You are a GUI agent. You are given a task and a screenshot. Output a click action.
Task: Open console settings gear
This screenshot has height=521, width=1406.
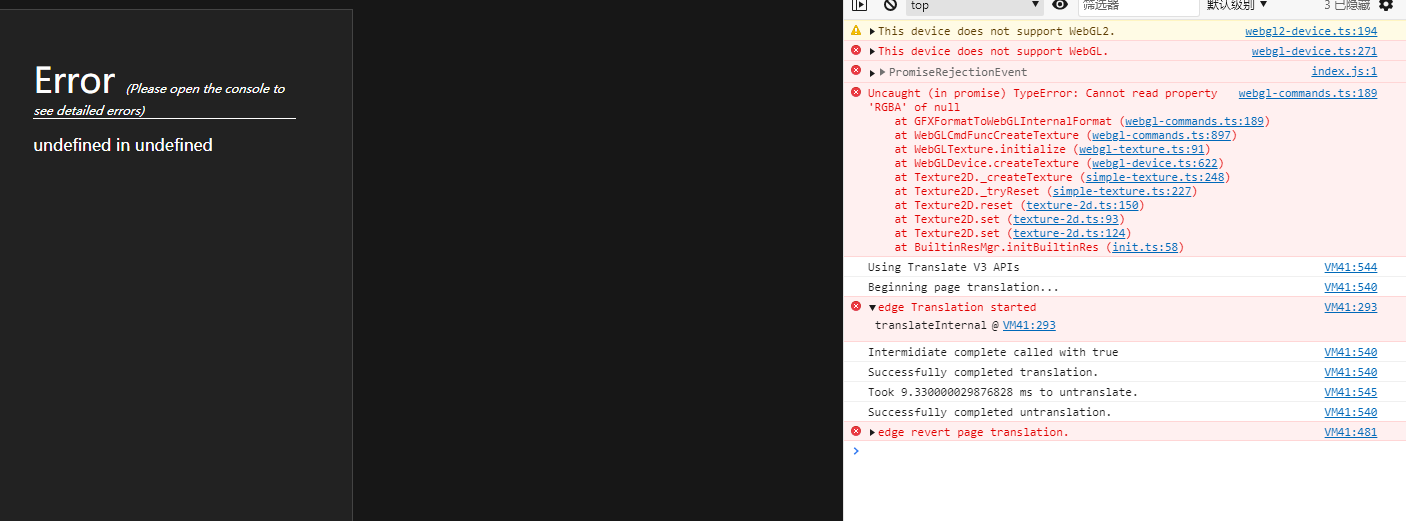point(1386,5)
